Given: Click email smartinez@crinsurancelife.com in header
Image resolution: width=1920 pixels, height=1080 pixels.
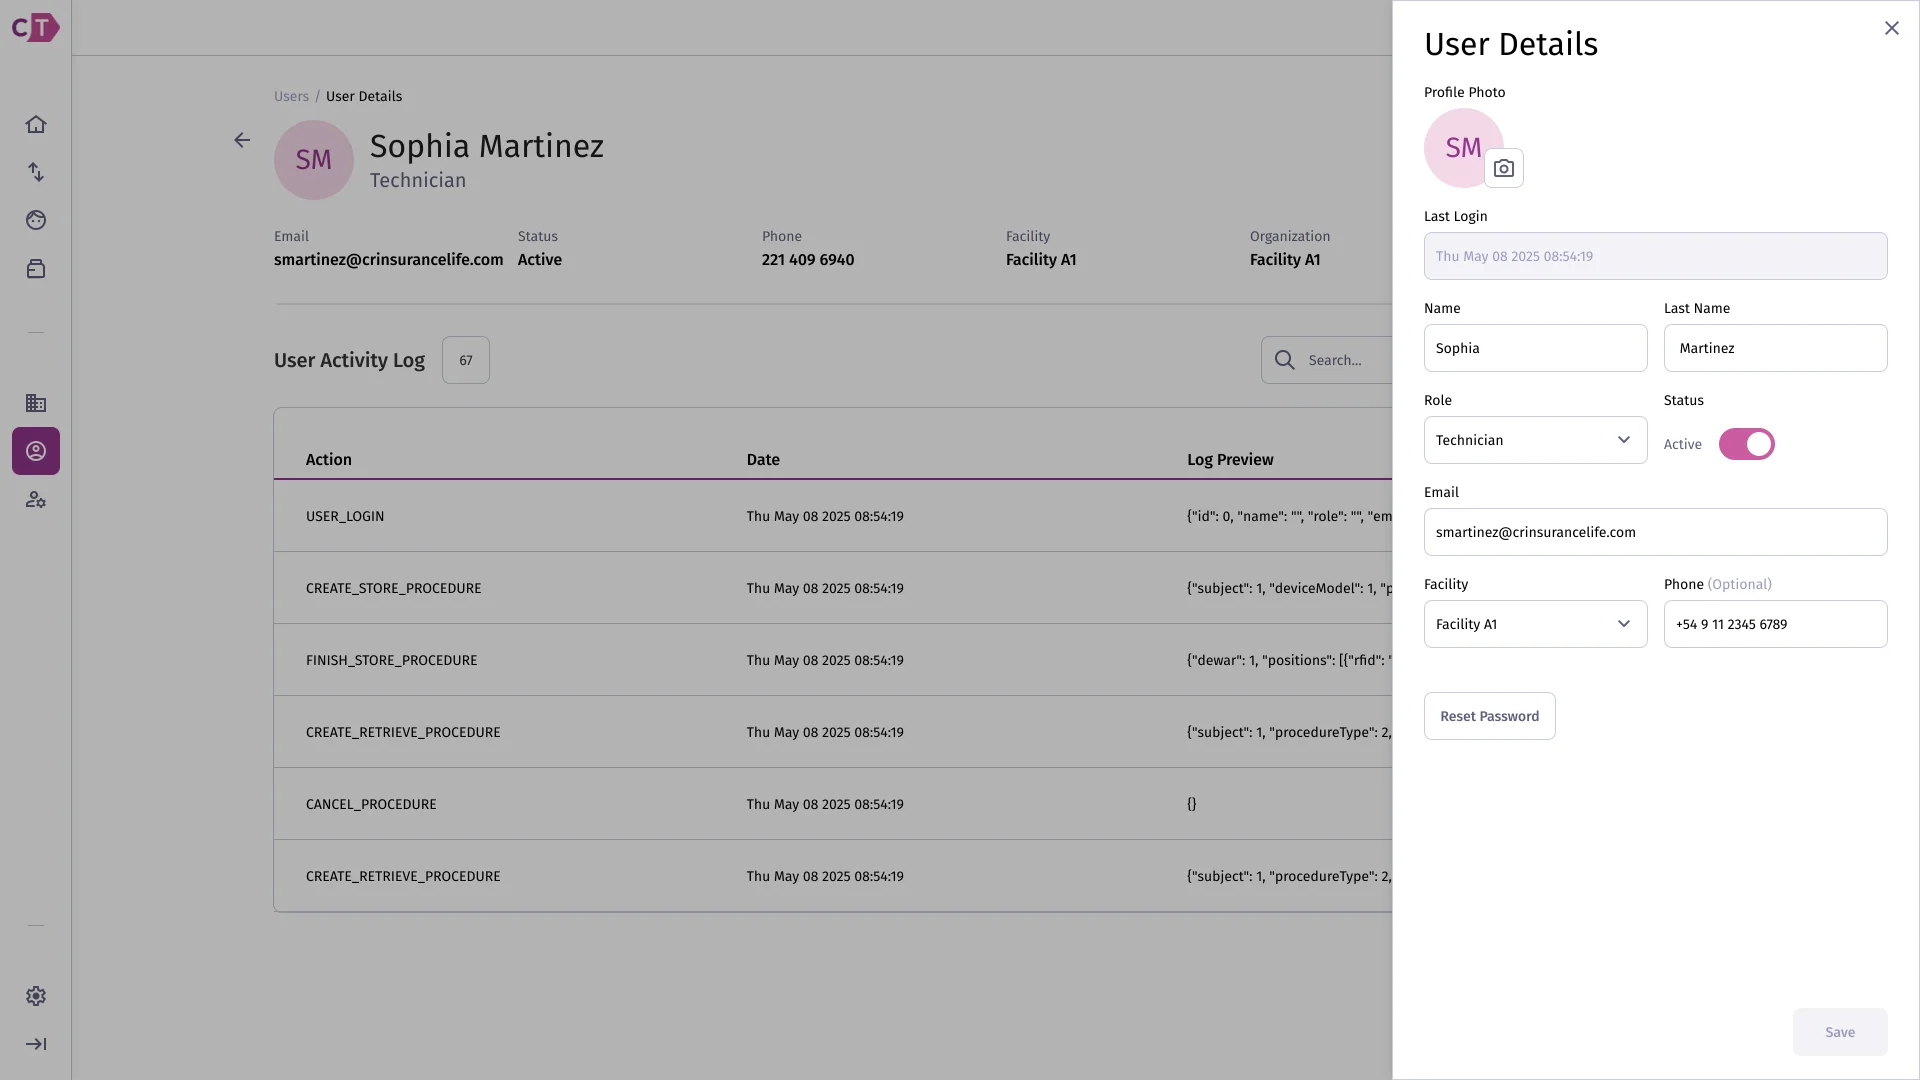Looking at the screenshot, I should [389, 260].
